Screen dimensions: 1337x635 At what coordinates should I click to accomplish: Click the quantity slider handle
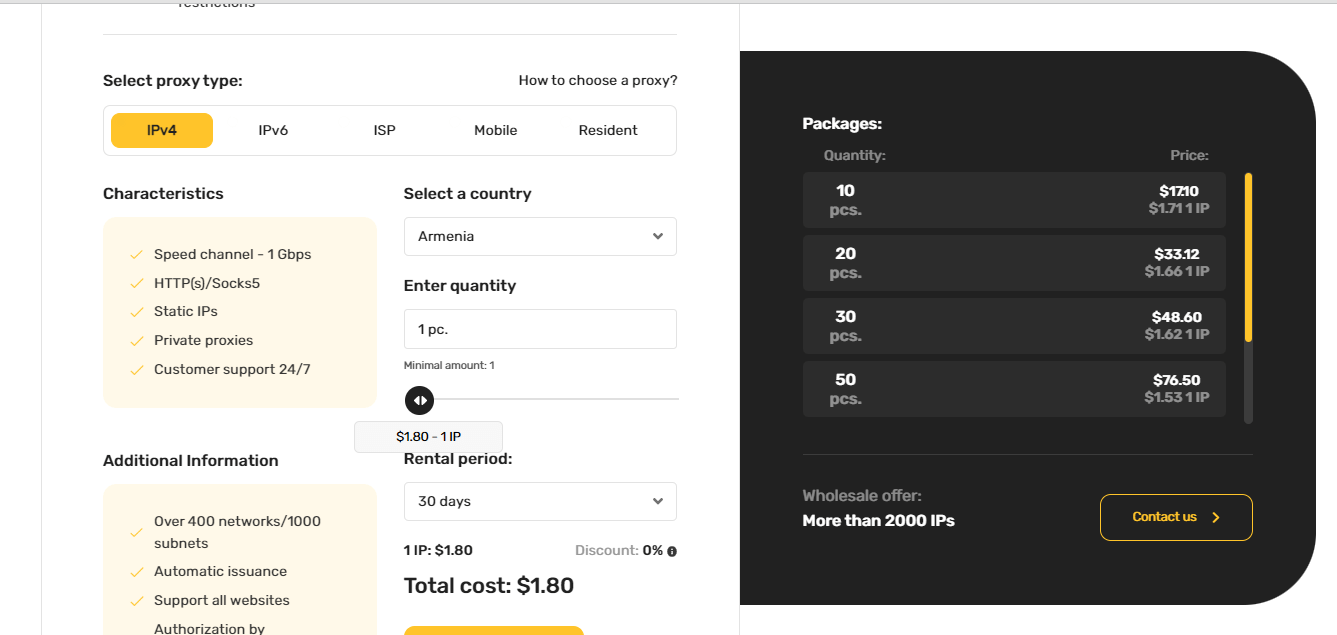[420, 400]
